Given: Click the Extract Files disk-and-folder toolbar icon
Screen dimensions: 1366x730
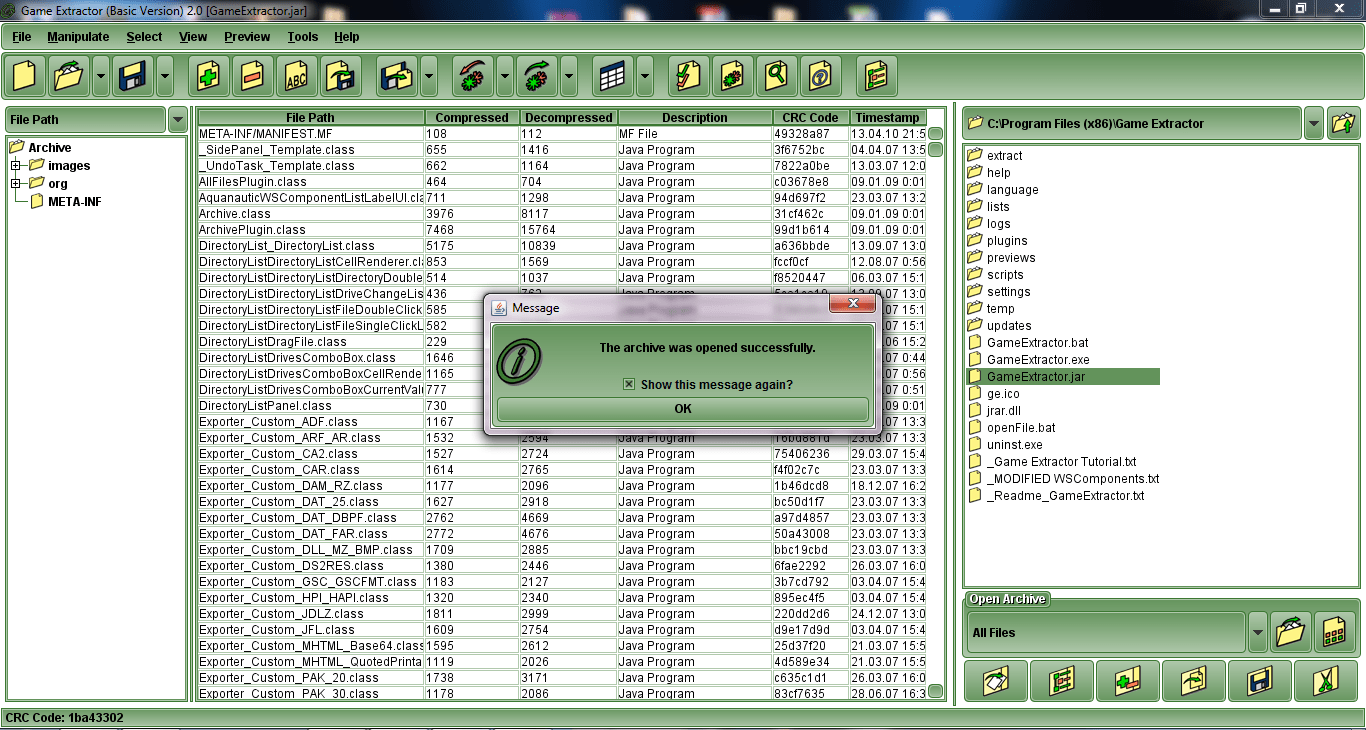Looking at the screenshot, I should point(397,75).
